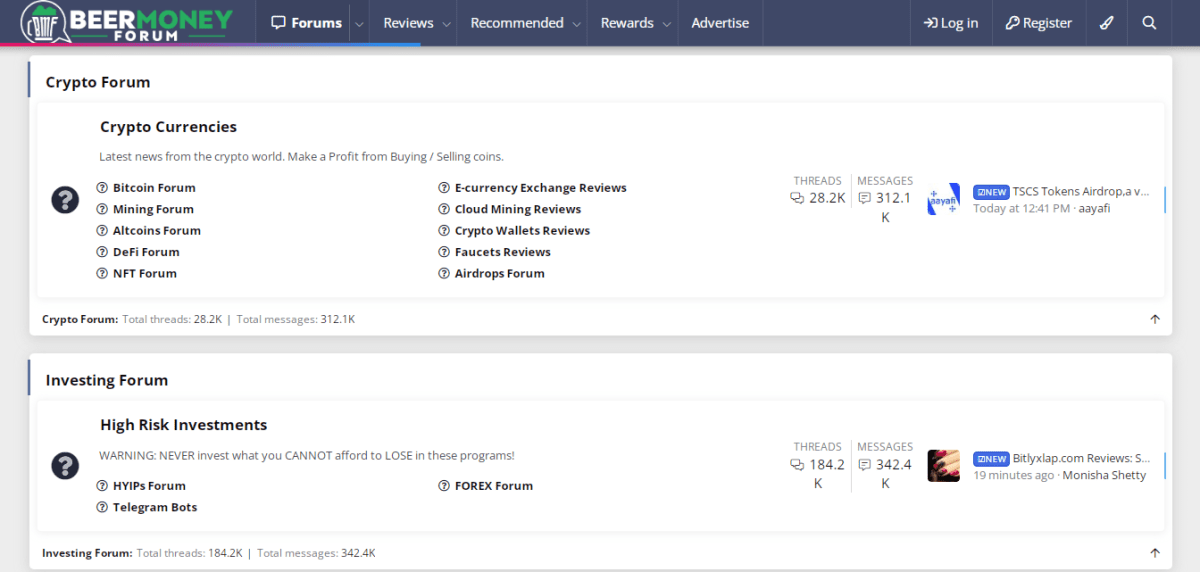1200x572 pixels.
Task: Click question icon beside E-currency Exchange Reviews
Action: click(444, 188)
